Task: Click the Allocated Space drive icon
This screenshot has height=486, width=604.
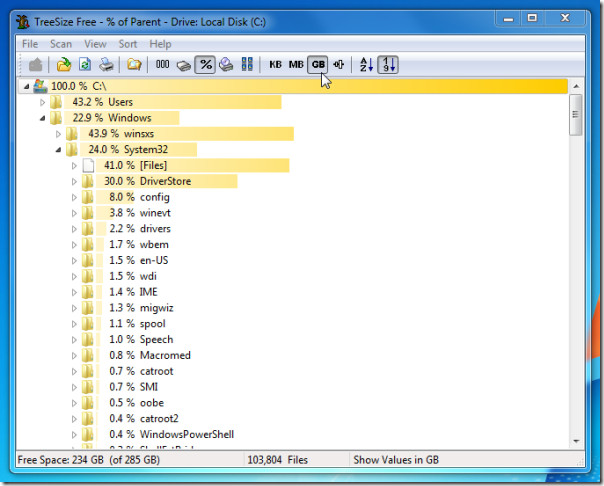Action: 183,65
